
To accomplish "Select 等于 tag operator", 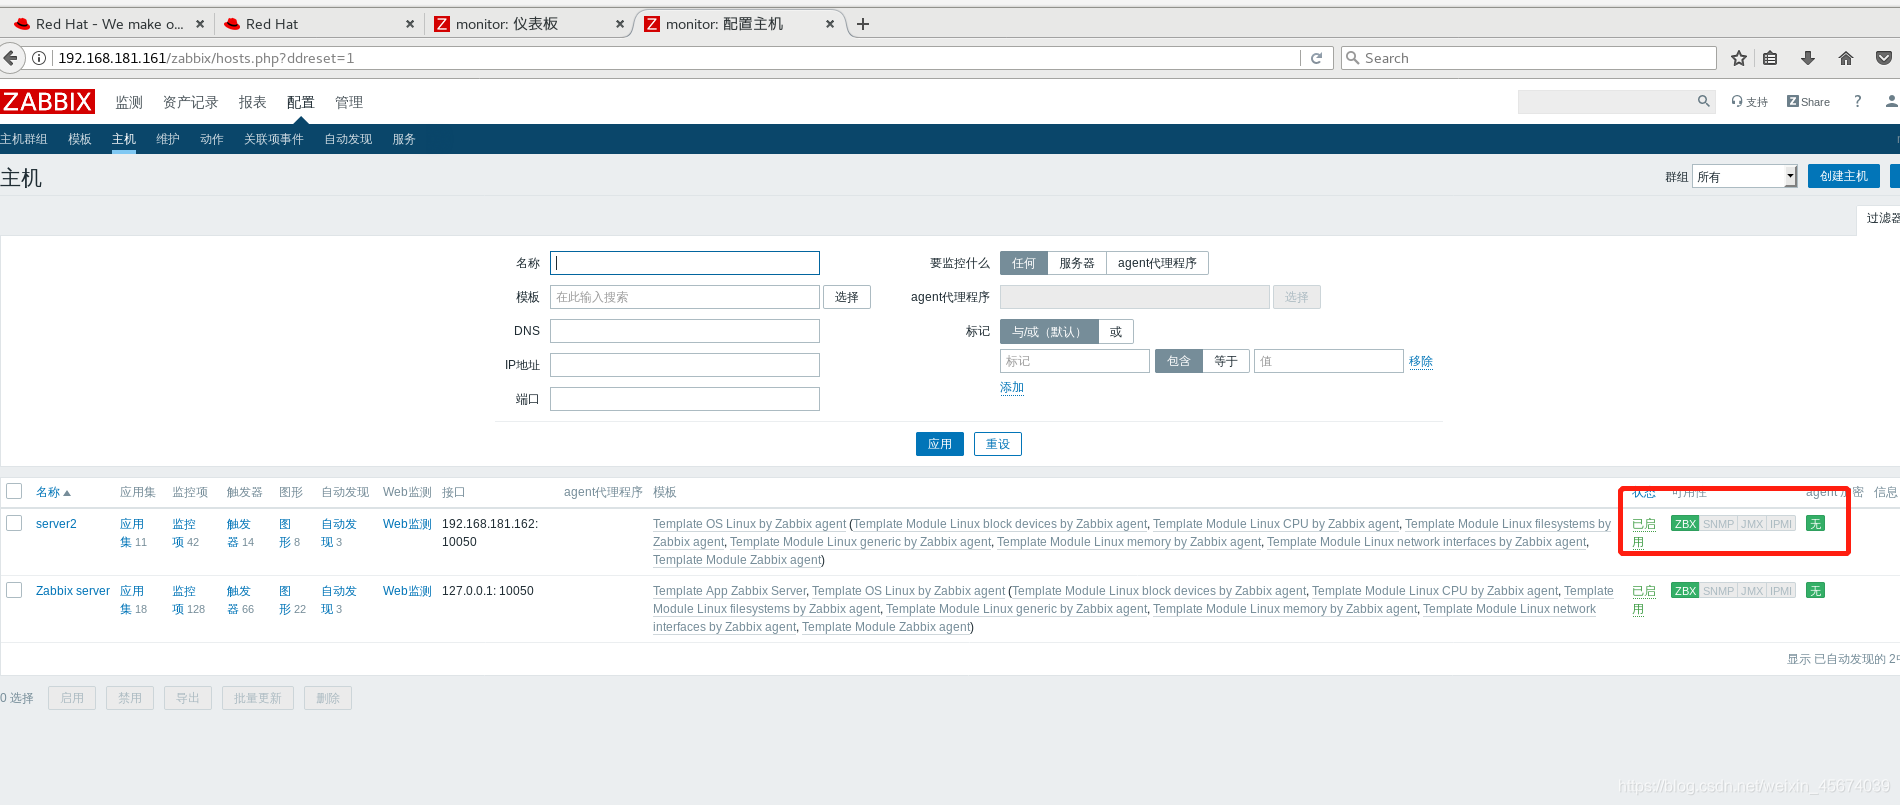I will 1226,361.
